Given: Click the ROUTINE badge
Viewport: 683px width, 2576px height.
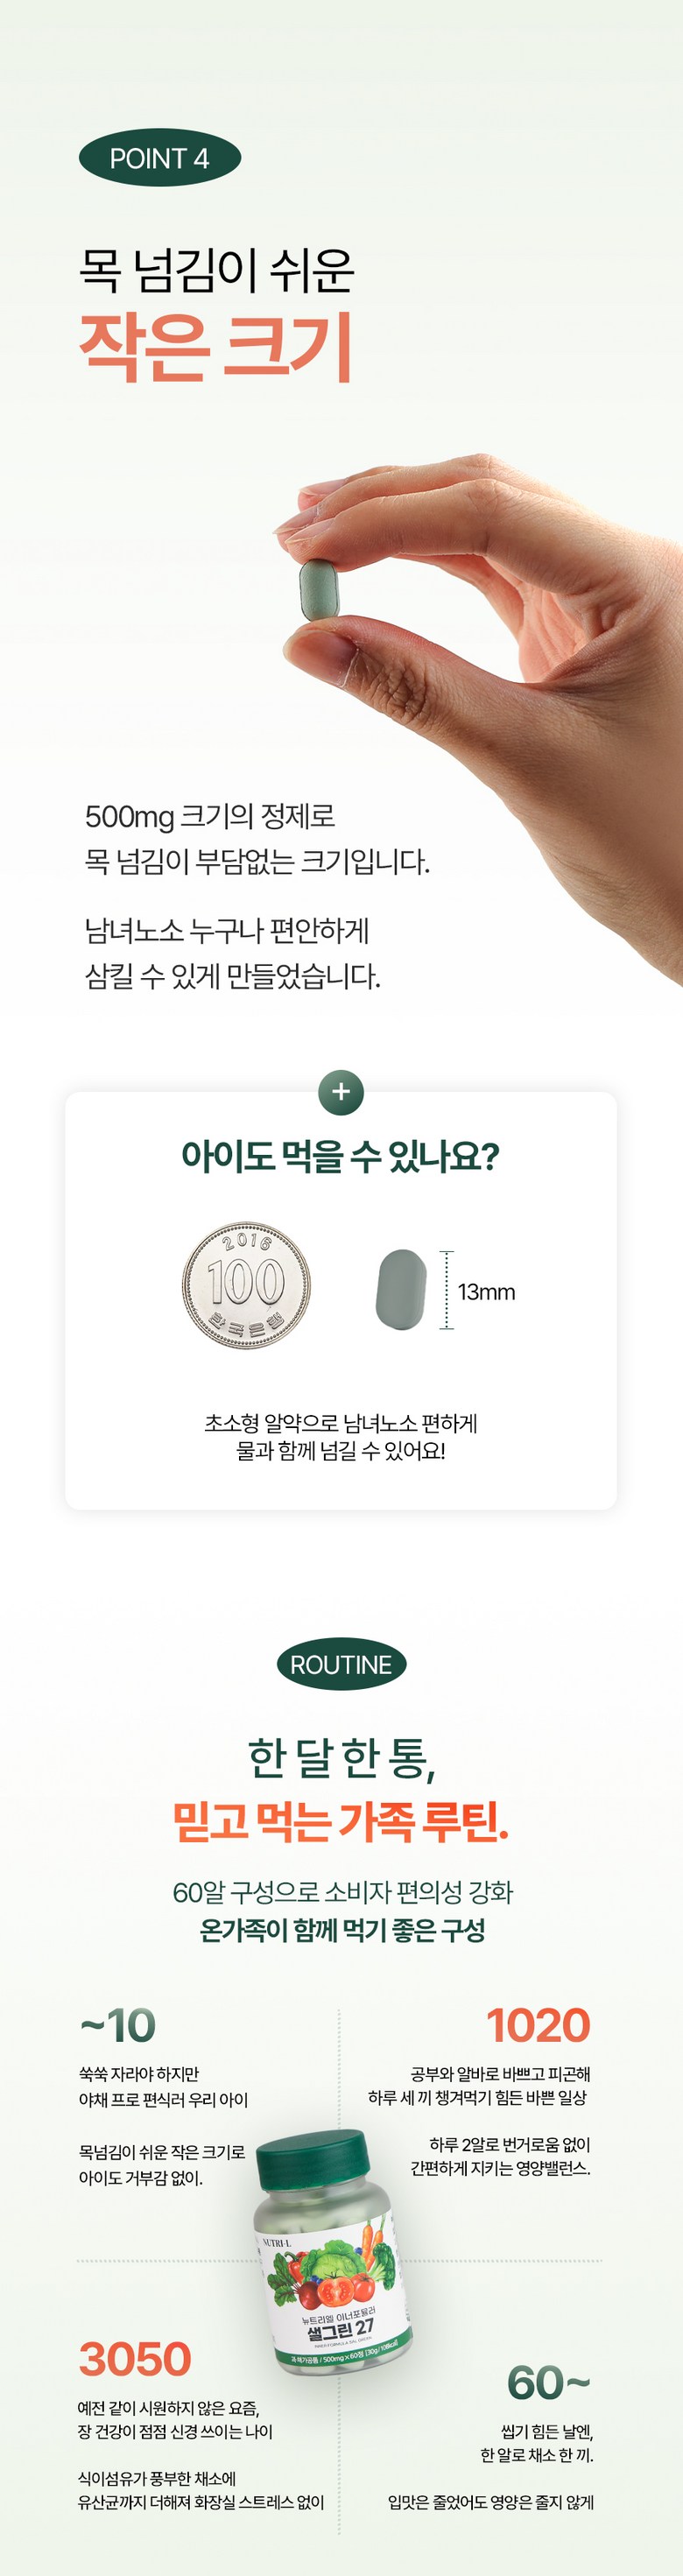Looking at the screenshot, I should [x=341, y=1665].
